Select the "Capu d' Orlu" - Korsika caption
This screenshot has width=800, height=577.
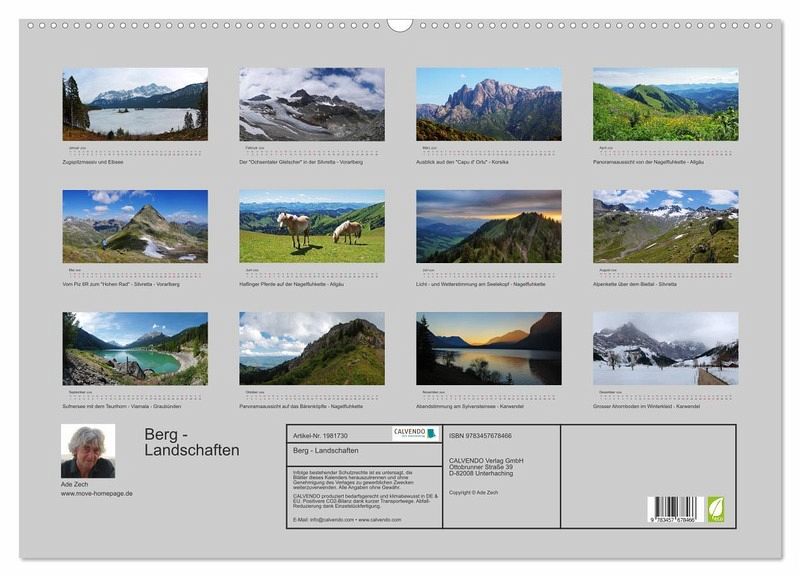point(462,162)
